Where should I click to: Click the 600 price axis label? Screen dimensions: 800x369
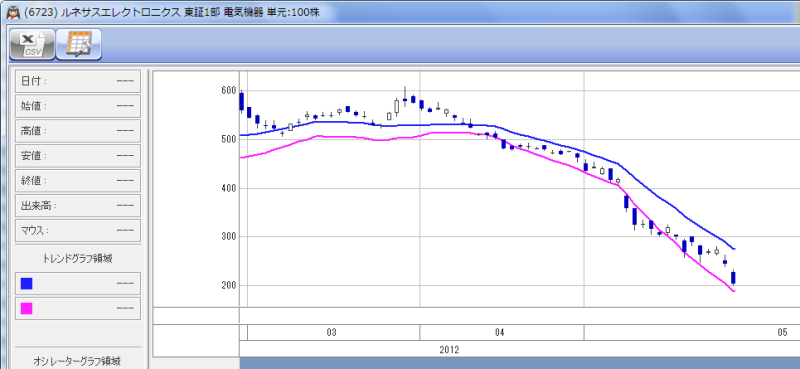tap(228, 91)
